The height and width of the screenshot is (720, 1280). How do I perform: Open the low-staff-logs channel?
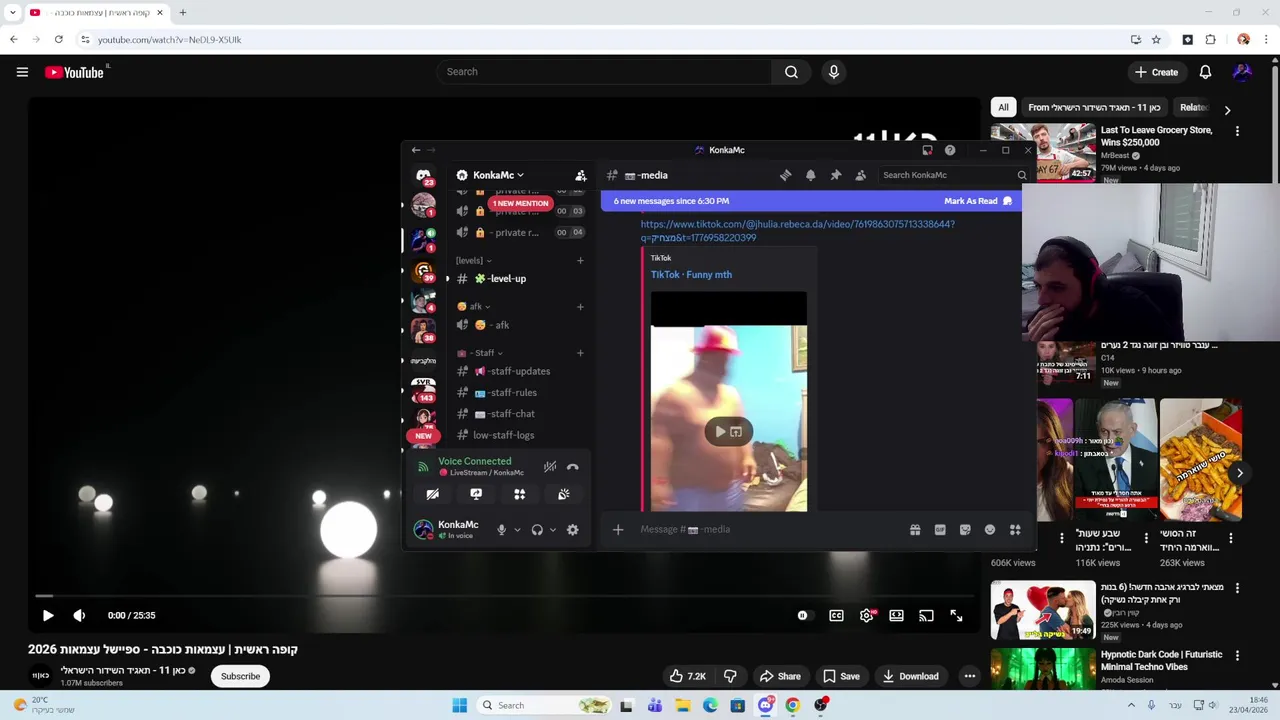(503, 435)
